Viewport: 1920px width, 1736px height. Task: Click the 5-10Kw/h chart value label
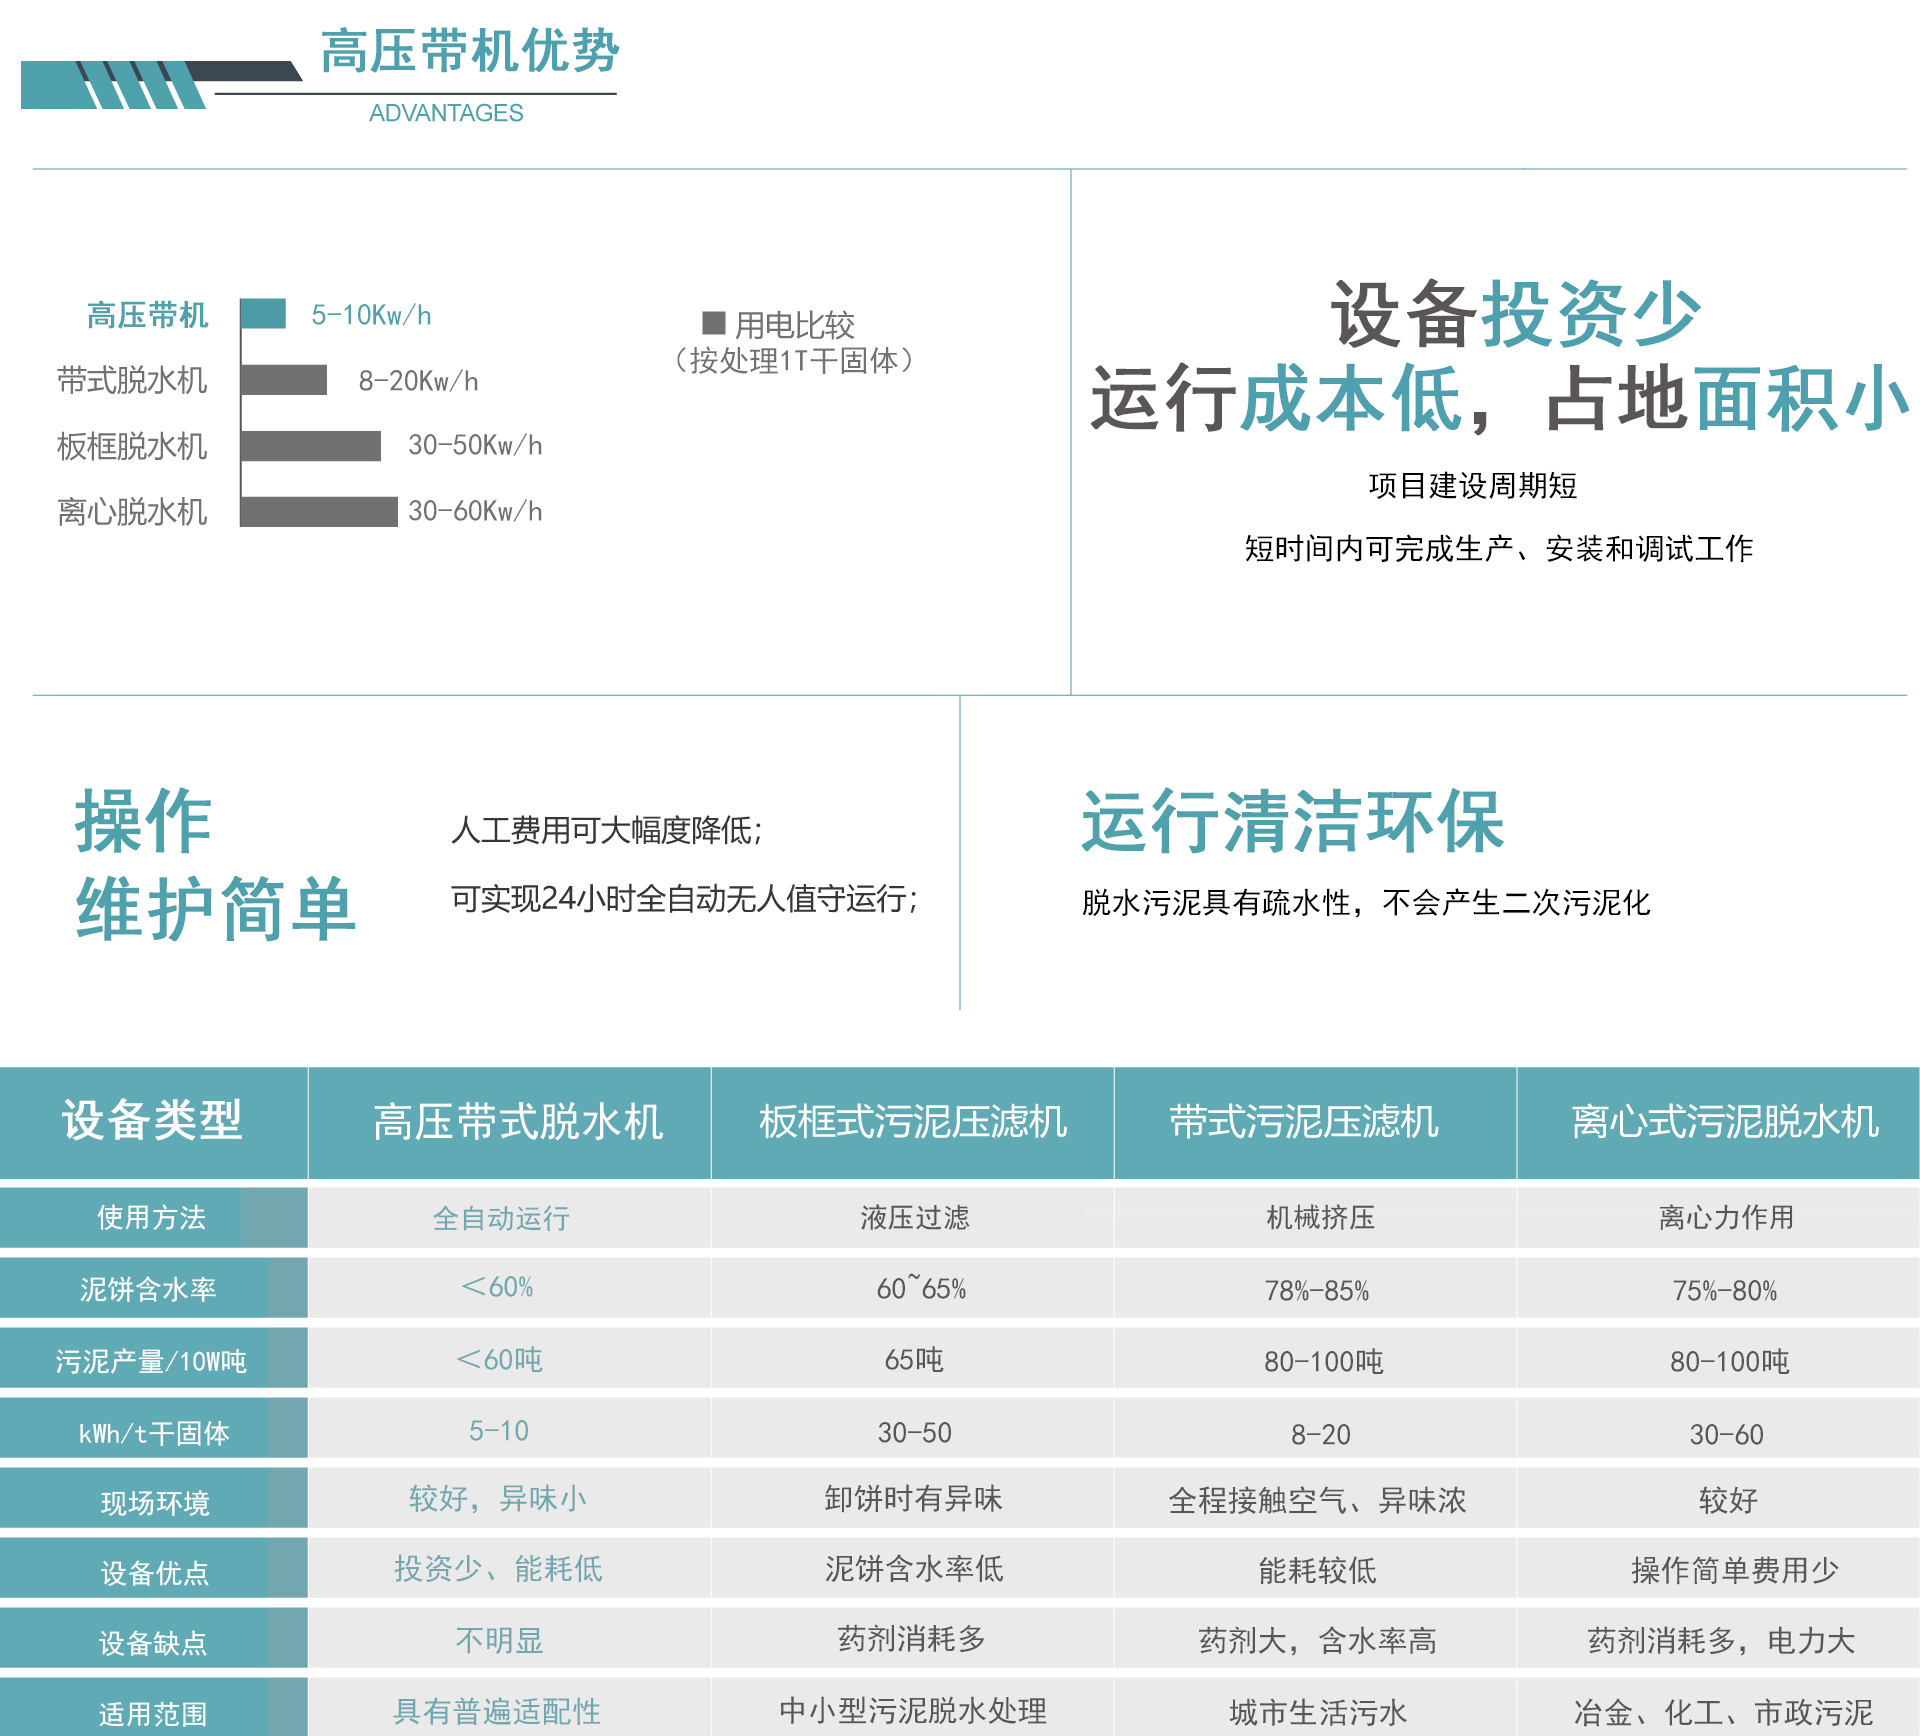(371, 315)
